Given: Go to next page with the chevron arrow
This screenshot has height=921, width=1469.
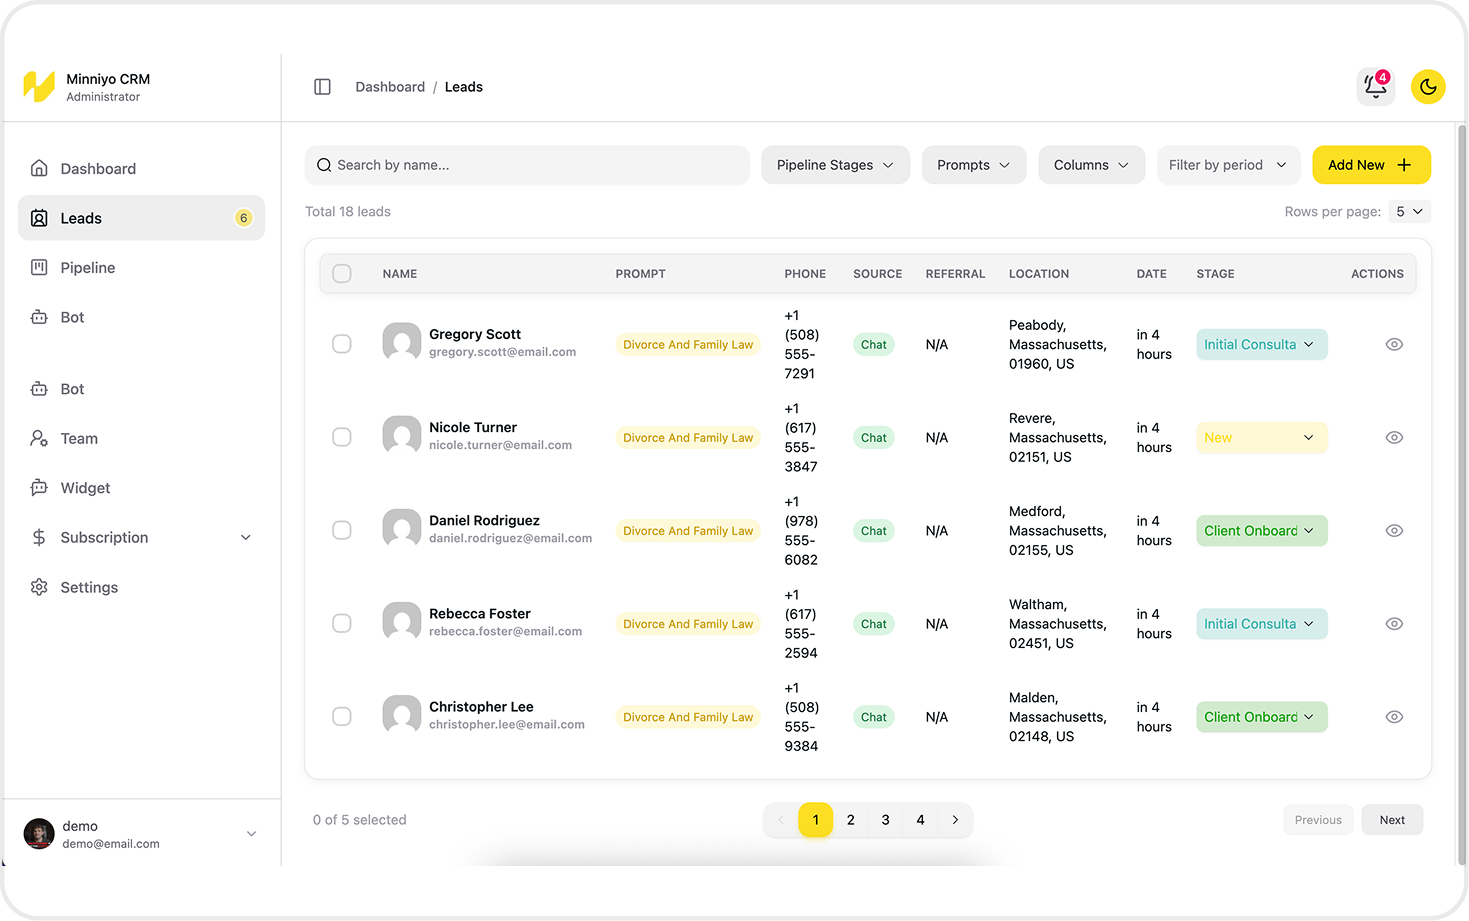Looking at the screenshot, I should tap(955, 820).
